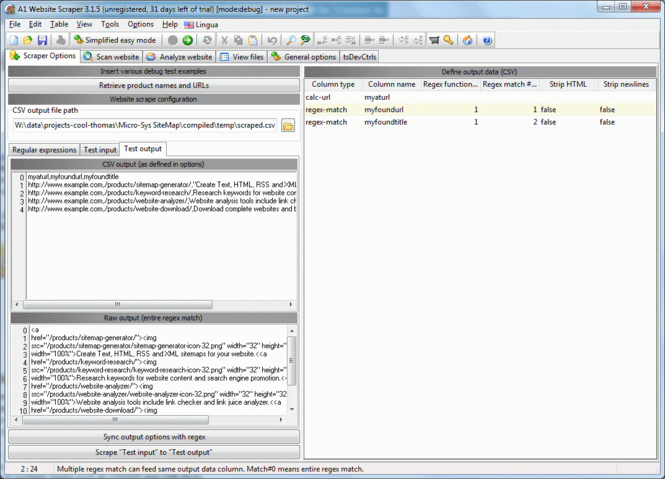Click the green Start scan arrow icon
Screen dimensions: 665x479
click(188, 40)
